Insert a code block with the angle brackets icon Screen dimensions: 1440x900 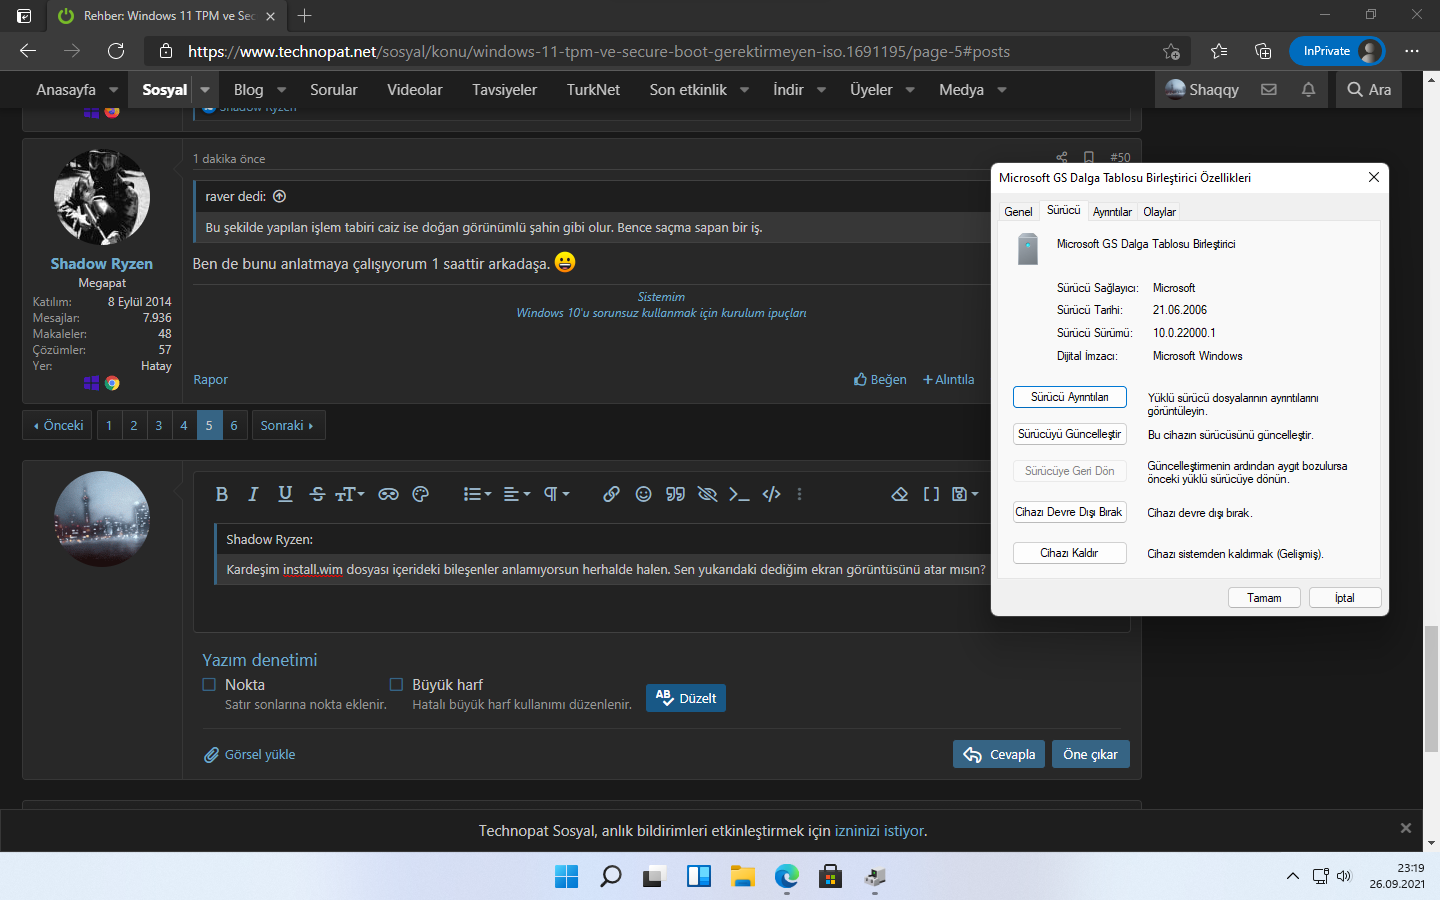(771, 494)
